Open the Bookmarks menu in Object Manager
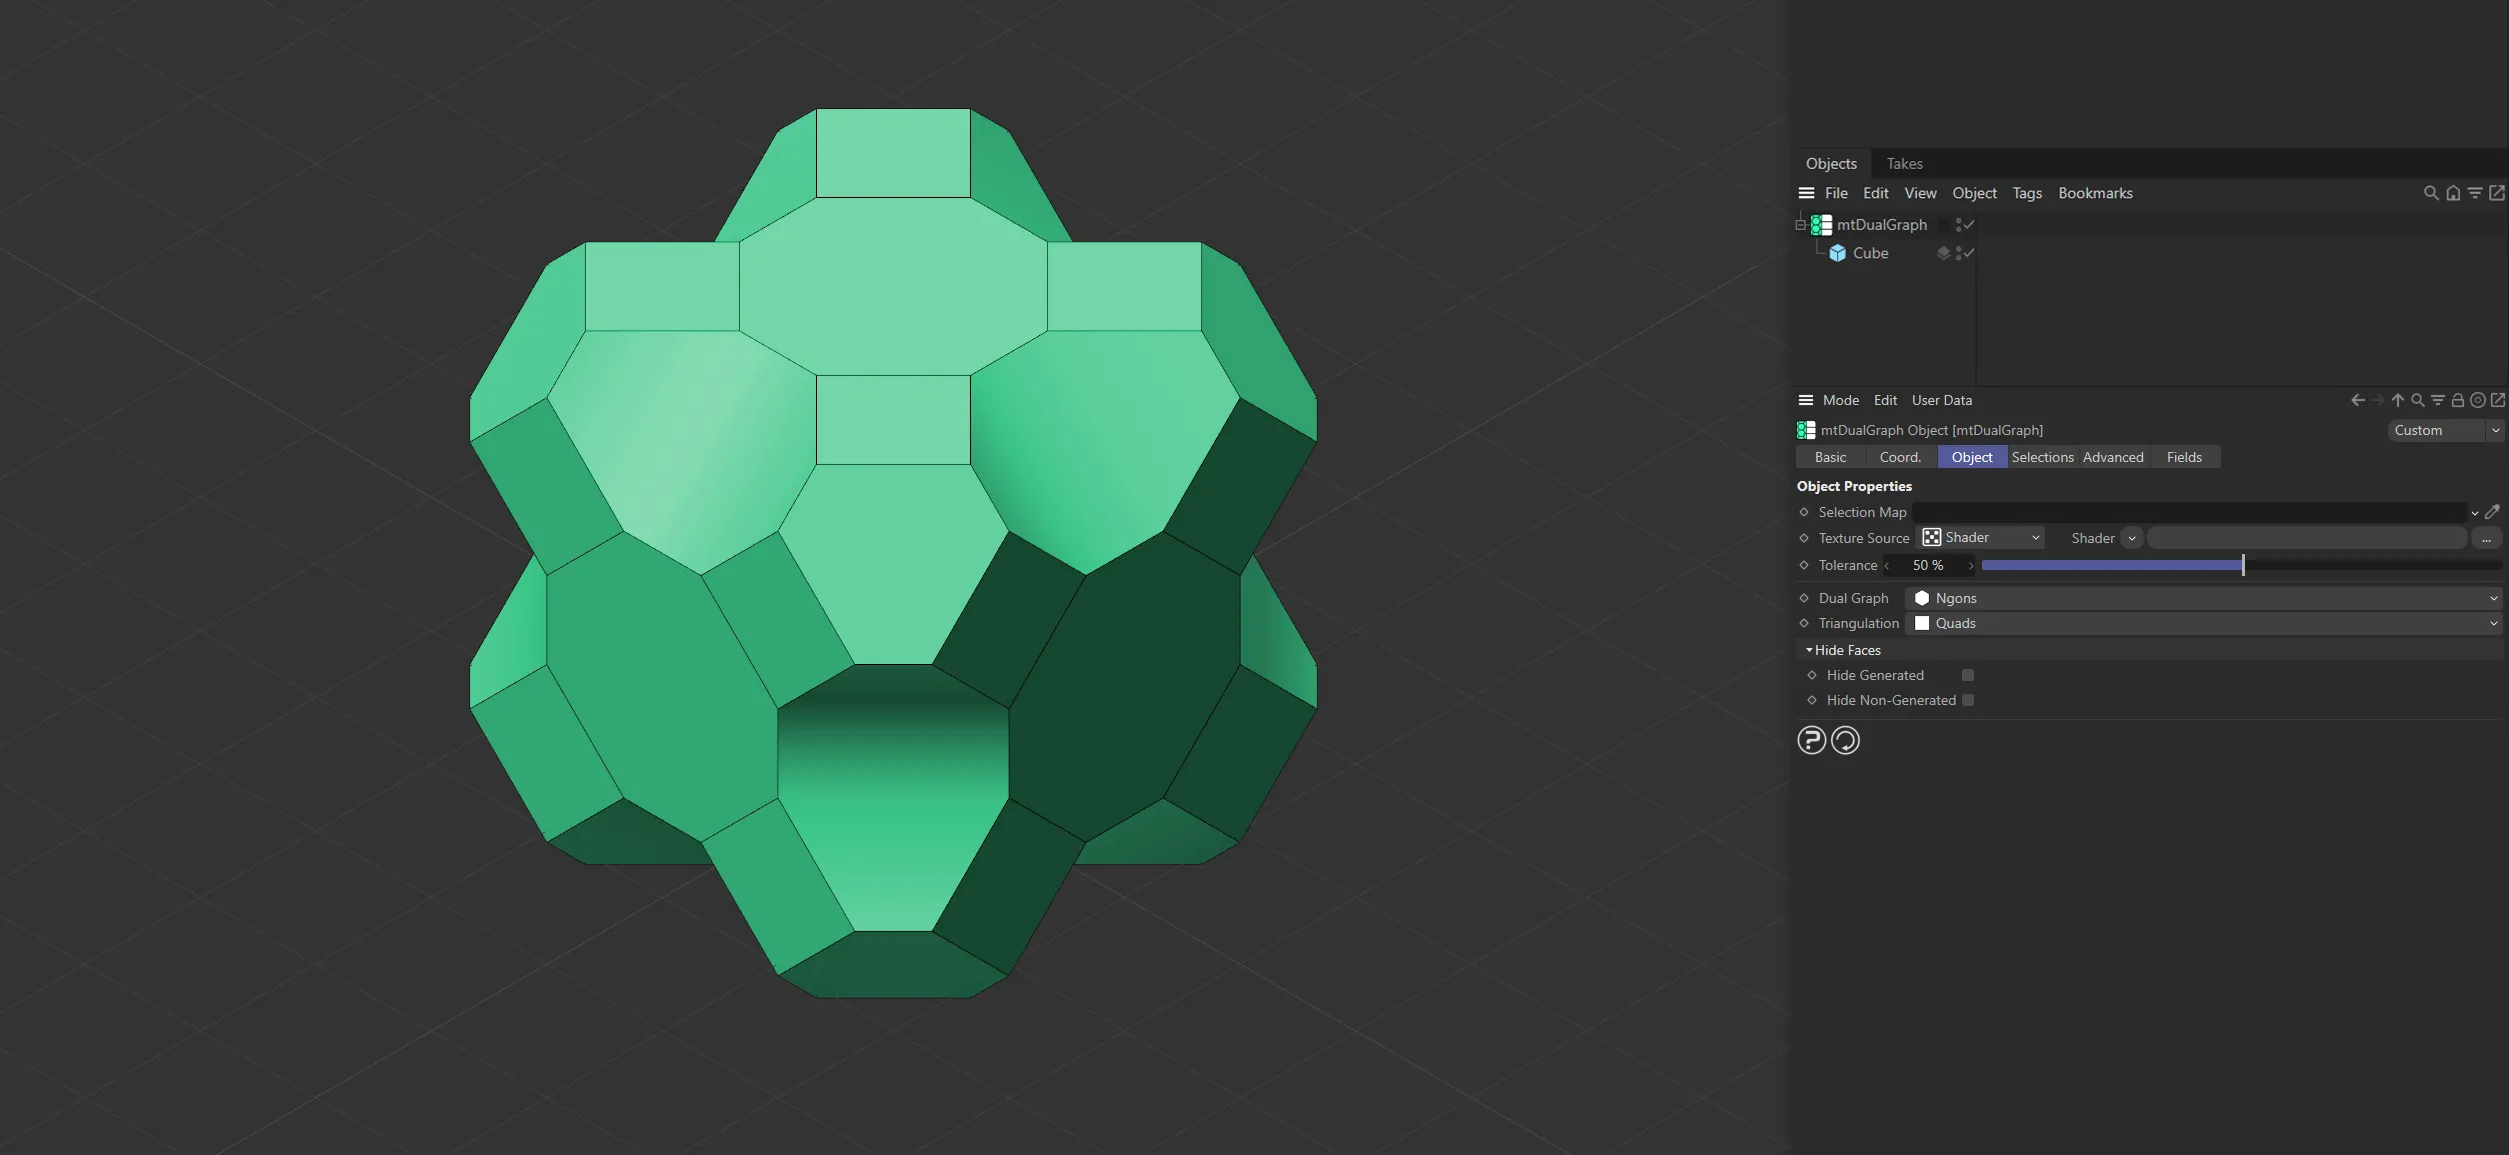 (2095, 193)
